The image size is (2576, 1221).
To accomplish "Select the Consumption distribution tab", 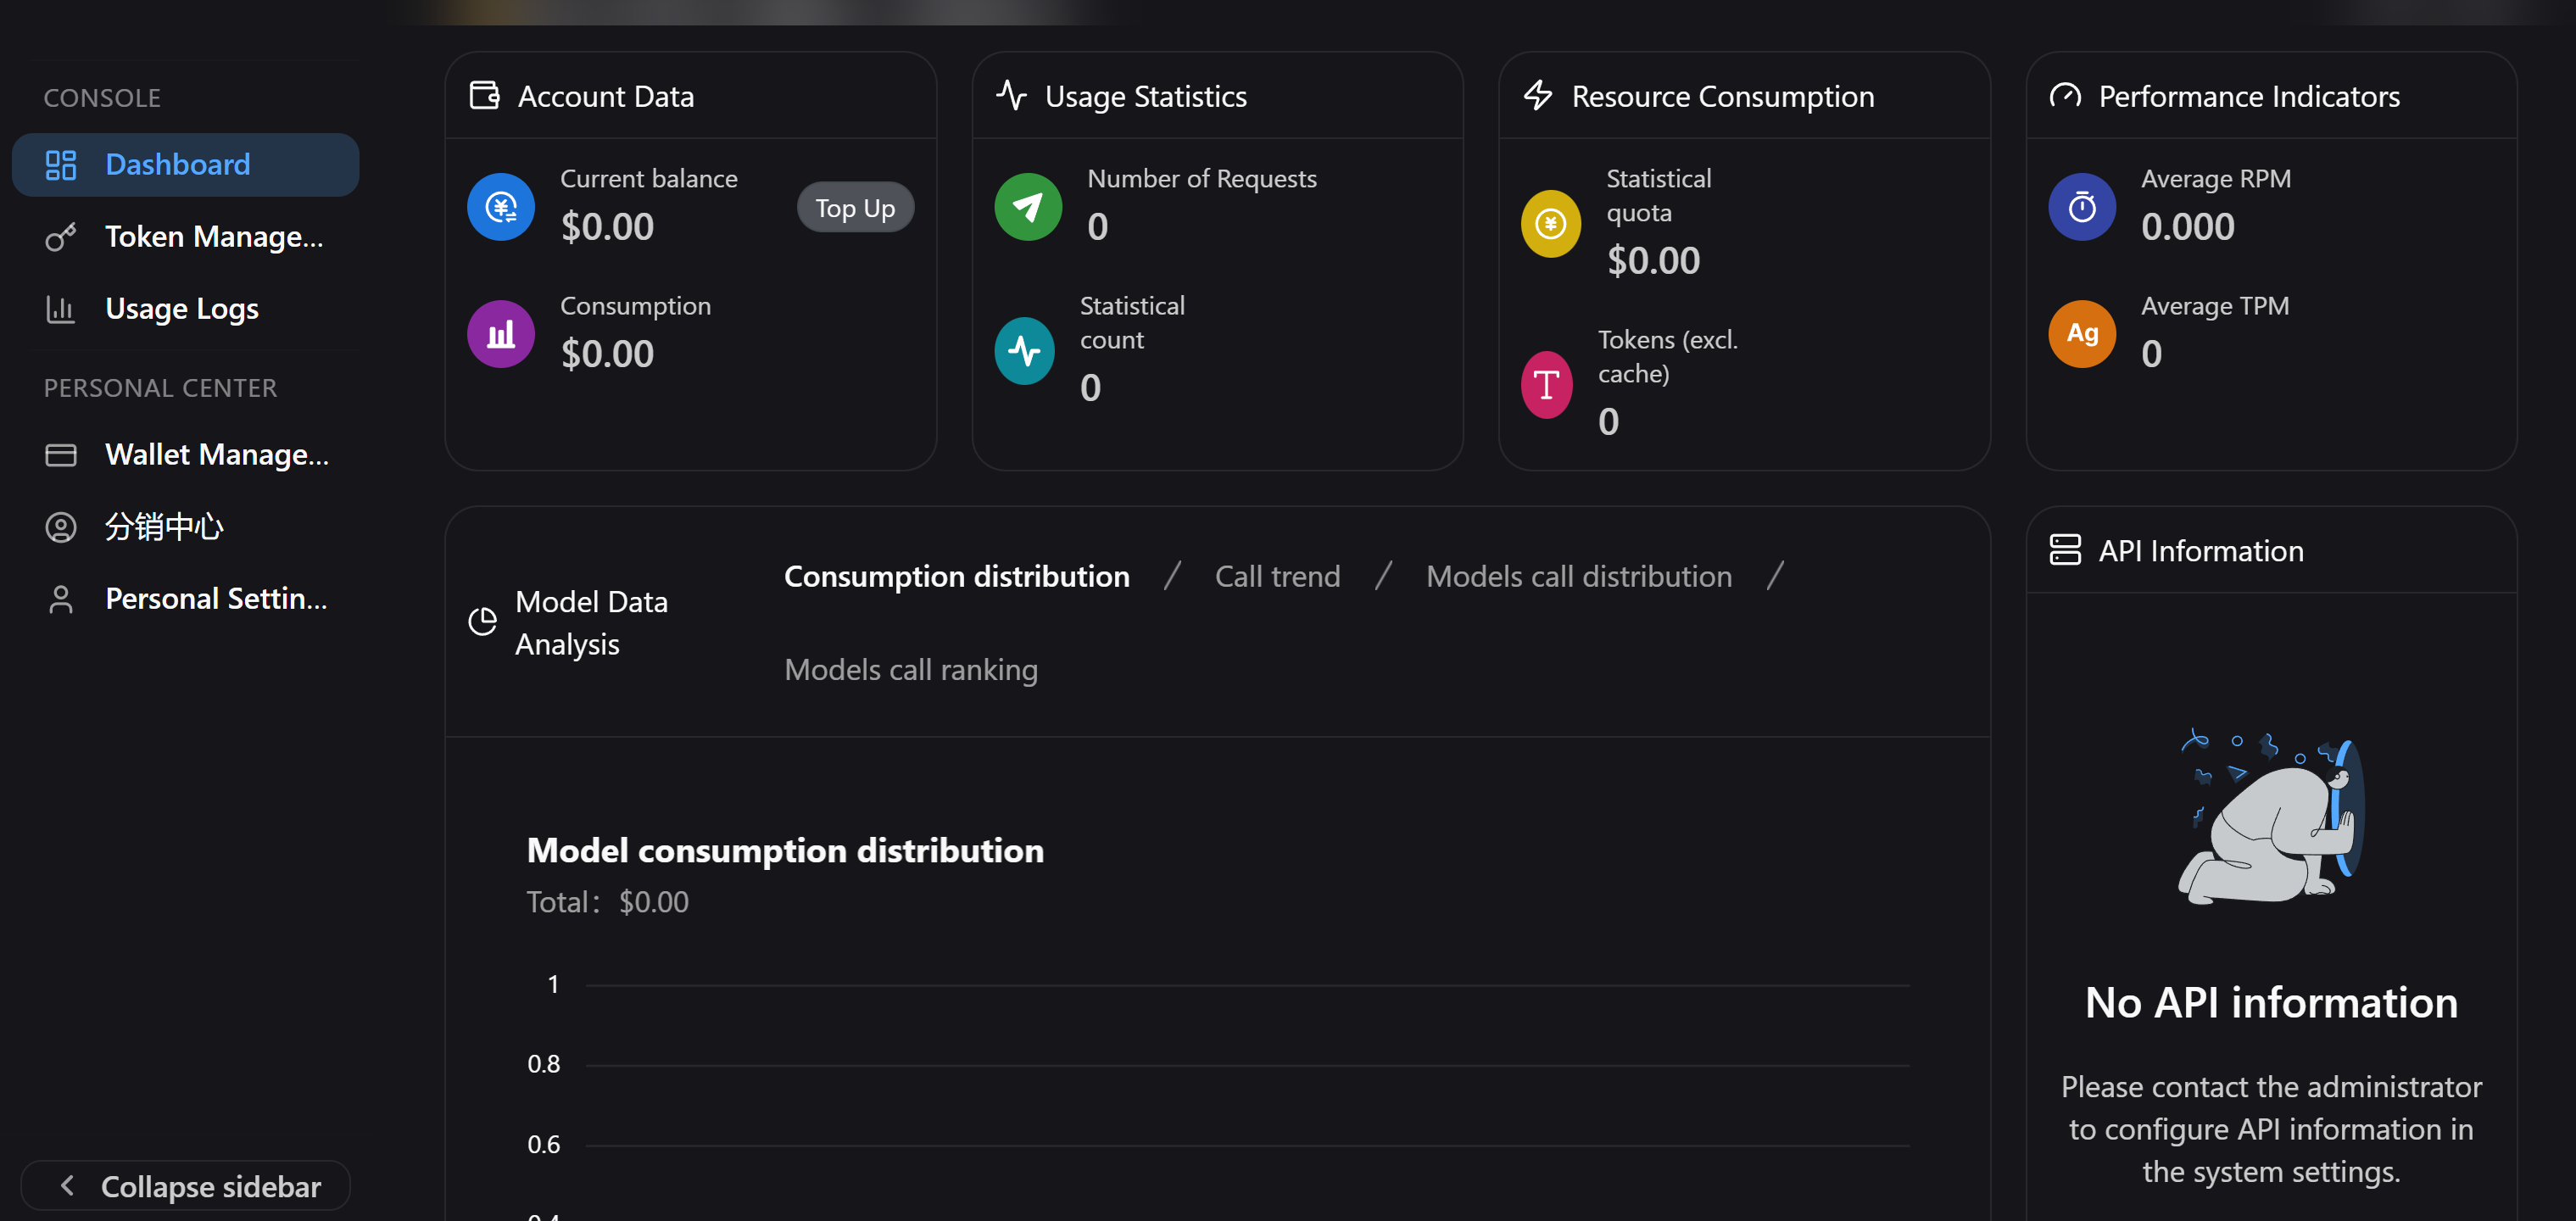I will pyautogui.click(x=957, y=576).
